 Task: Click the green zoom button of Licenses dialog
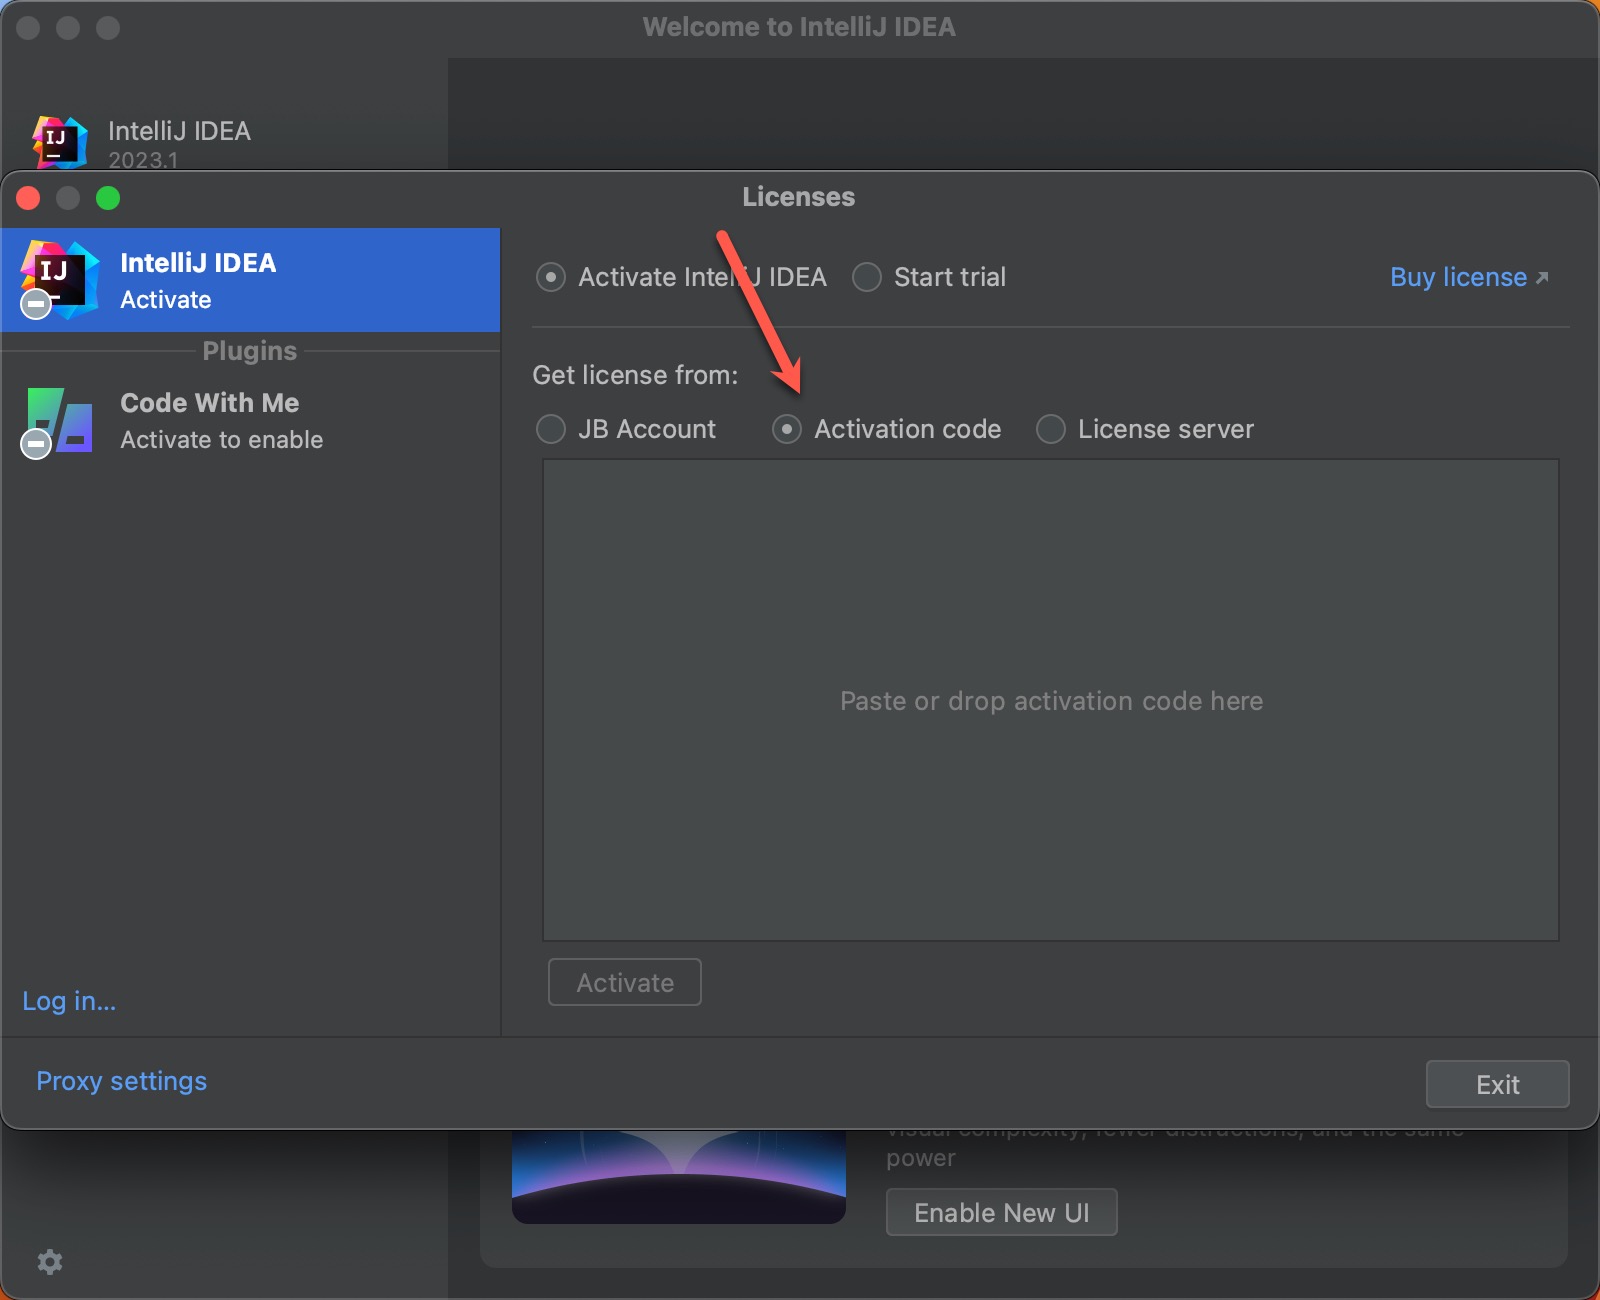[108, 198]
